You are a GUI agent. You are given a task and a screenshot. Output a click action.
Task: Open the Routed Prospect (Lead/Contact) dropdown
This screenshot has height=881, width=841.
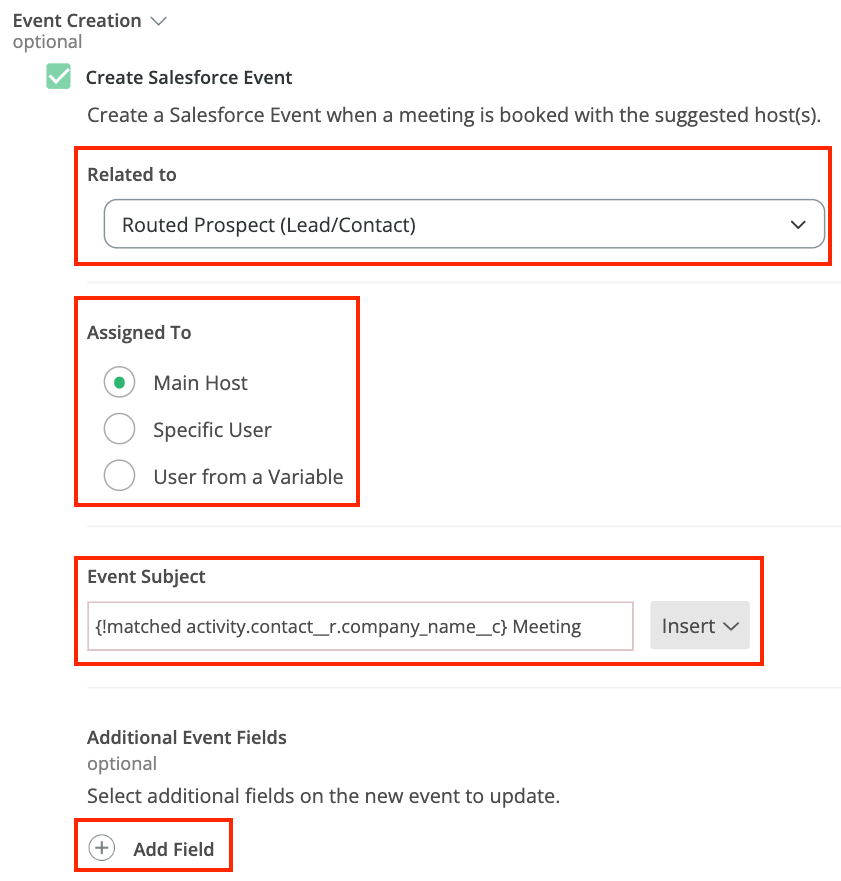click(x=463, y=225)
